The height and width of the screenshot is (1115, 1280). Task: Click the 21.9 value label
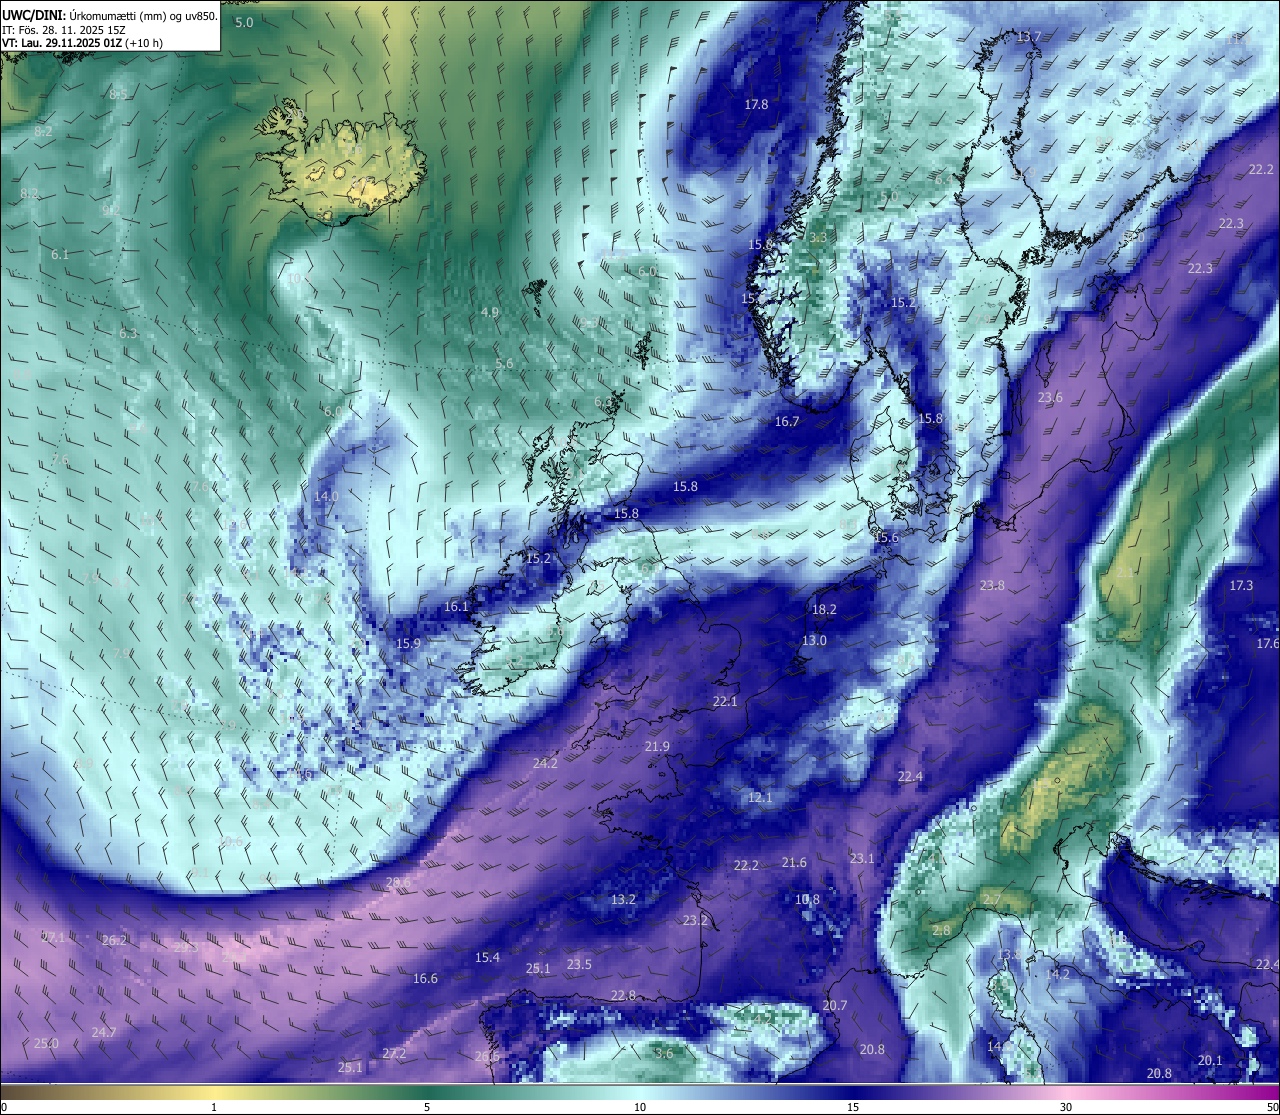[x=657, y=747]
